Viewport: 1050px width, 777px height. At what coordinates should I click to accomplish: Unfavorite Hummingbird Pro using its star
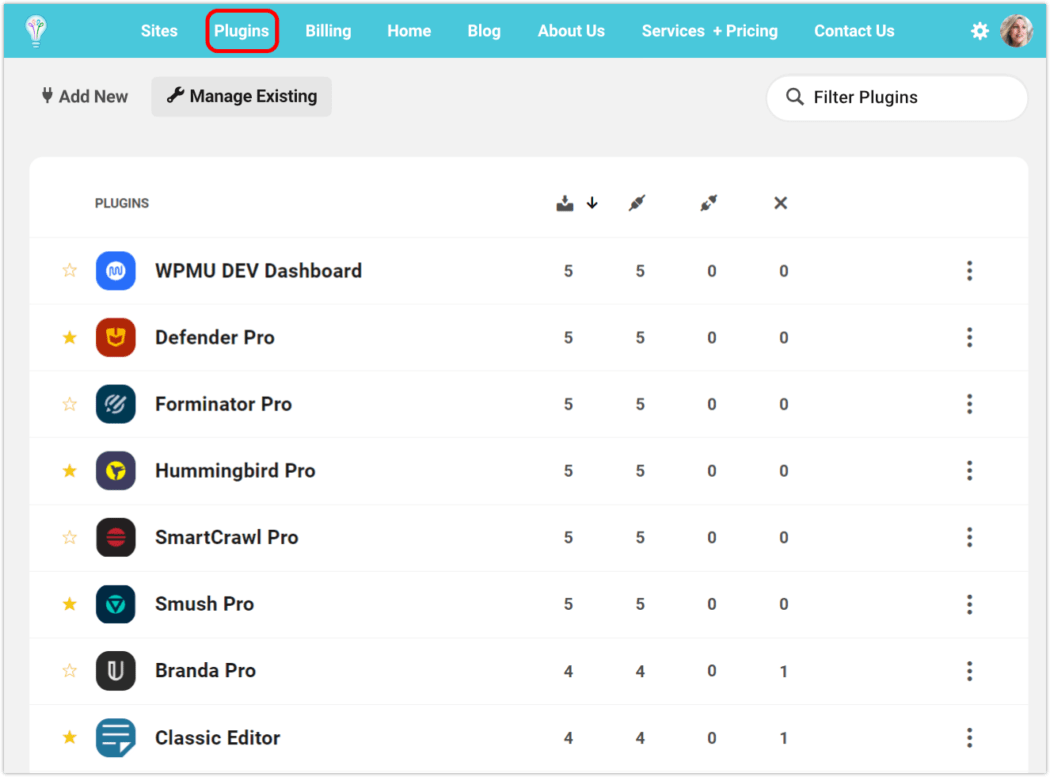click(x=70, y=471)
